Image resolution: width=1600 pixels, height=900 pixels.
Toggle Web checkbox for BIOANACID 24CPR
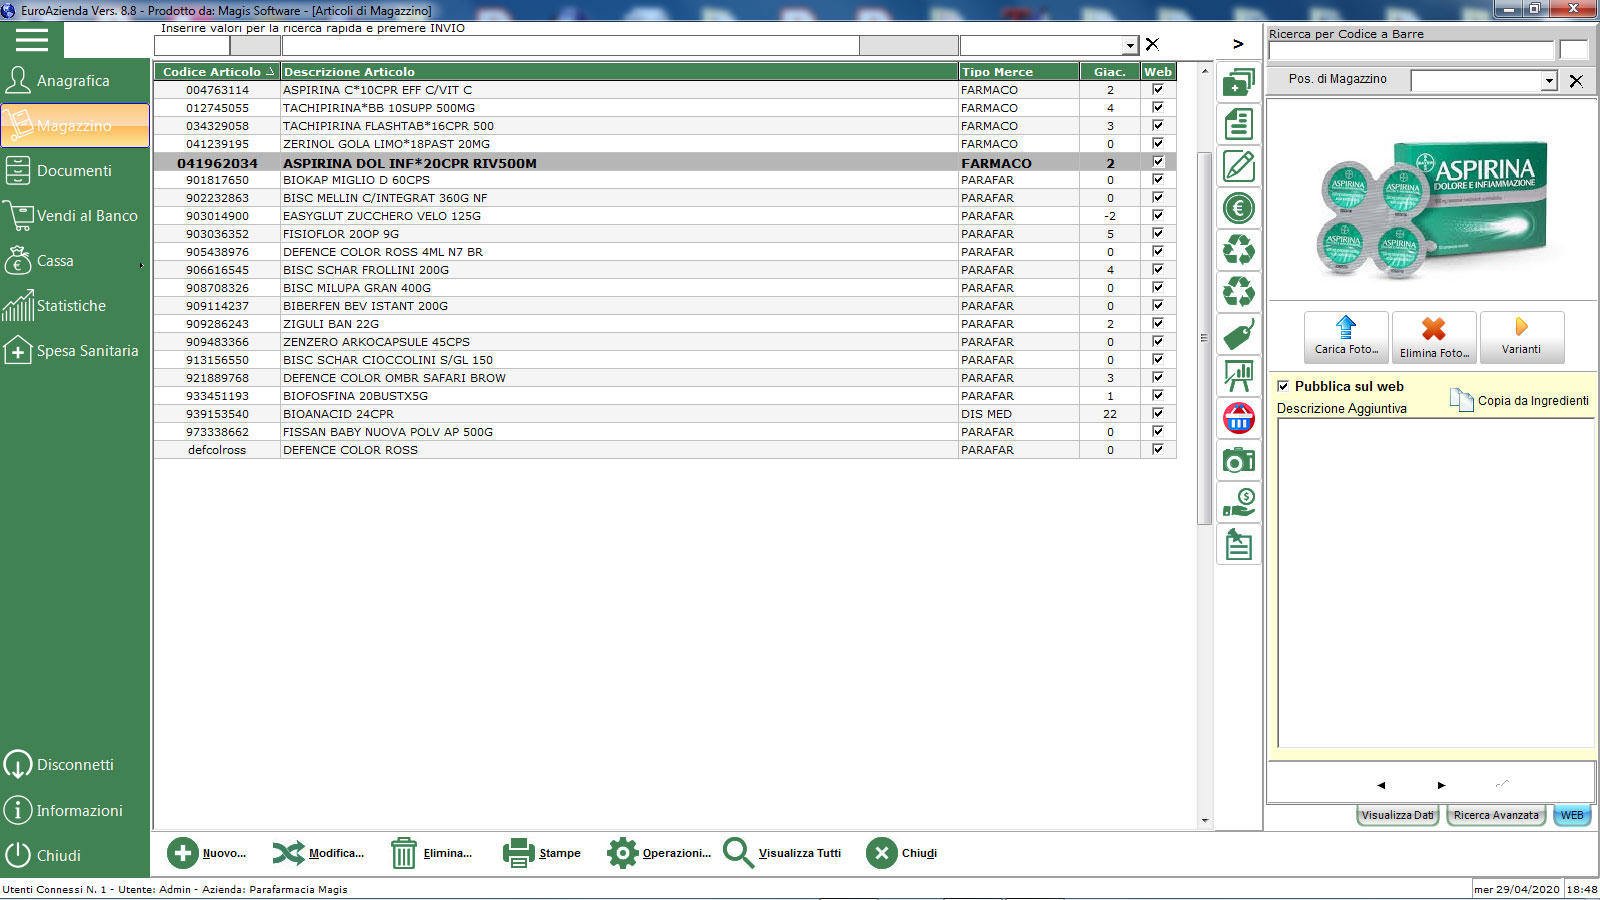point(1158,414)
